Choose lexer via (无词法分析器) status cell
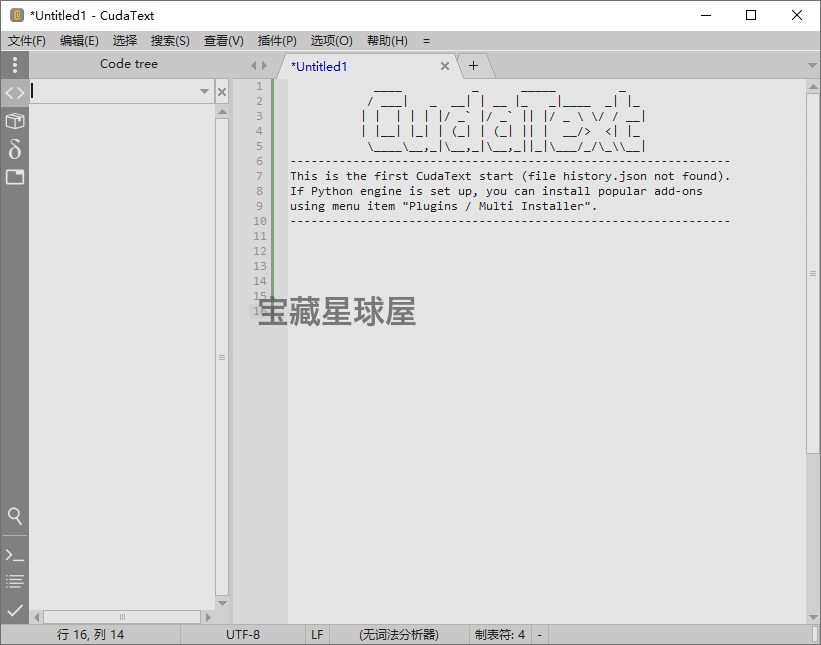The width and height of the screenshot is (821, 645). click(399, 635)
